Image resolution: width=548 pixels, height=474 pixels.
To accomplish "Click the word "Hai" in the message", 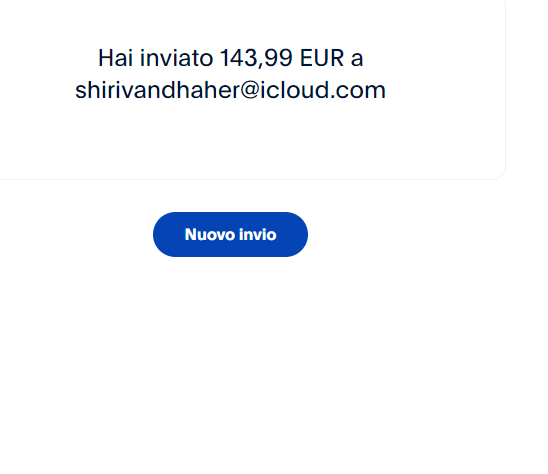I will click(x=115, y=58).
